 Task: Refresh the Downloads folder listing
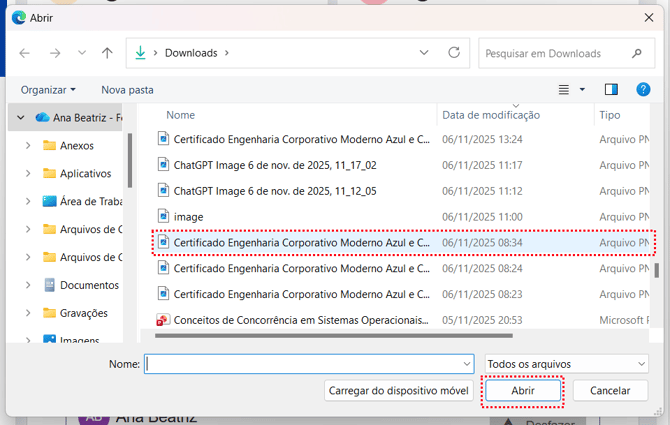[454, 53]
